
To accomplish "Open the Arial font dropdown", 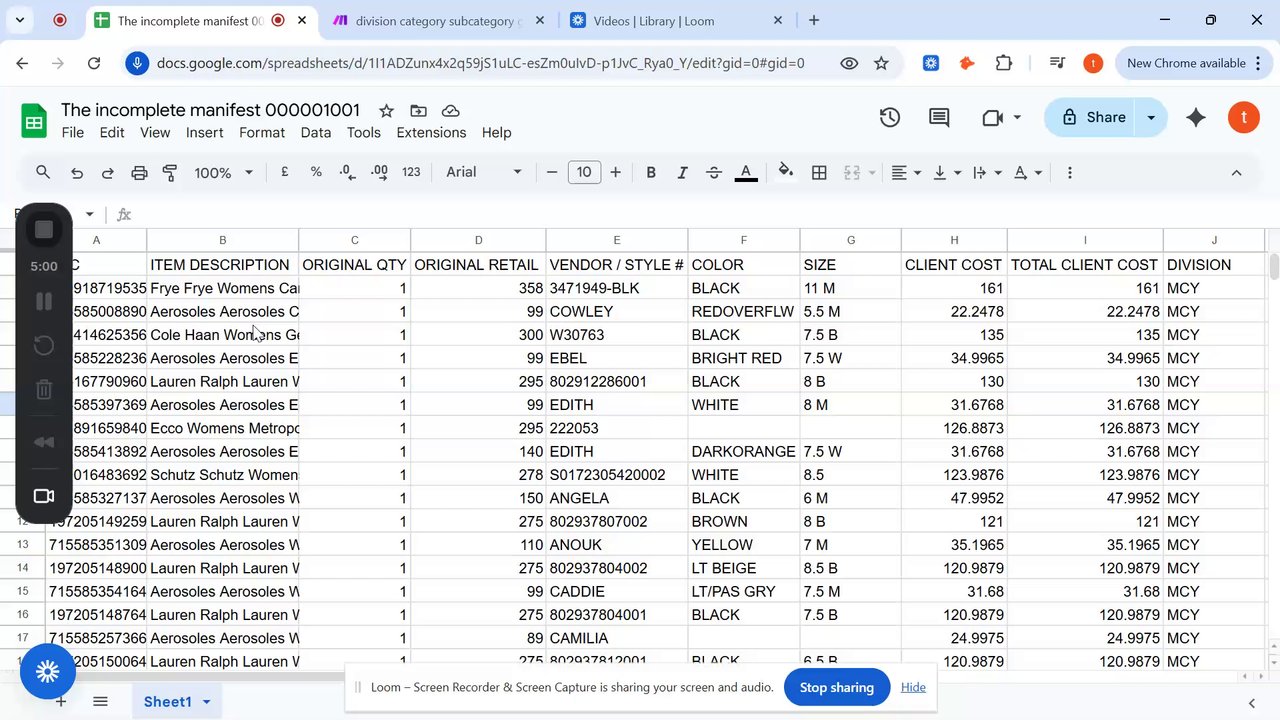I will (x=484, y=172).
